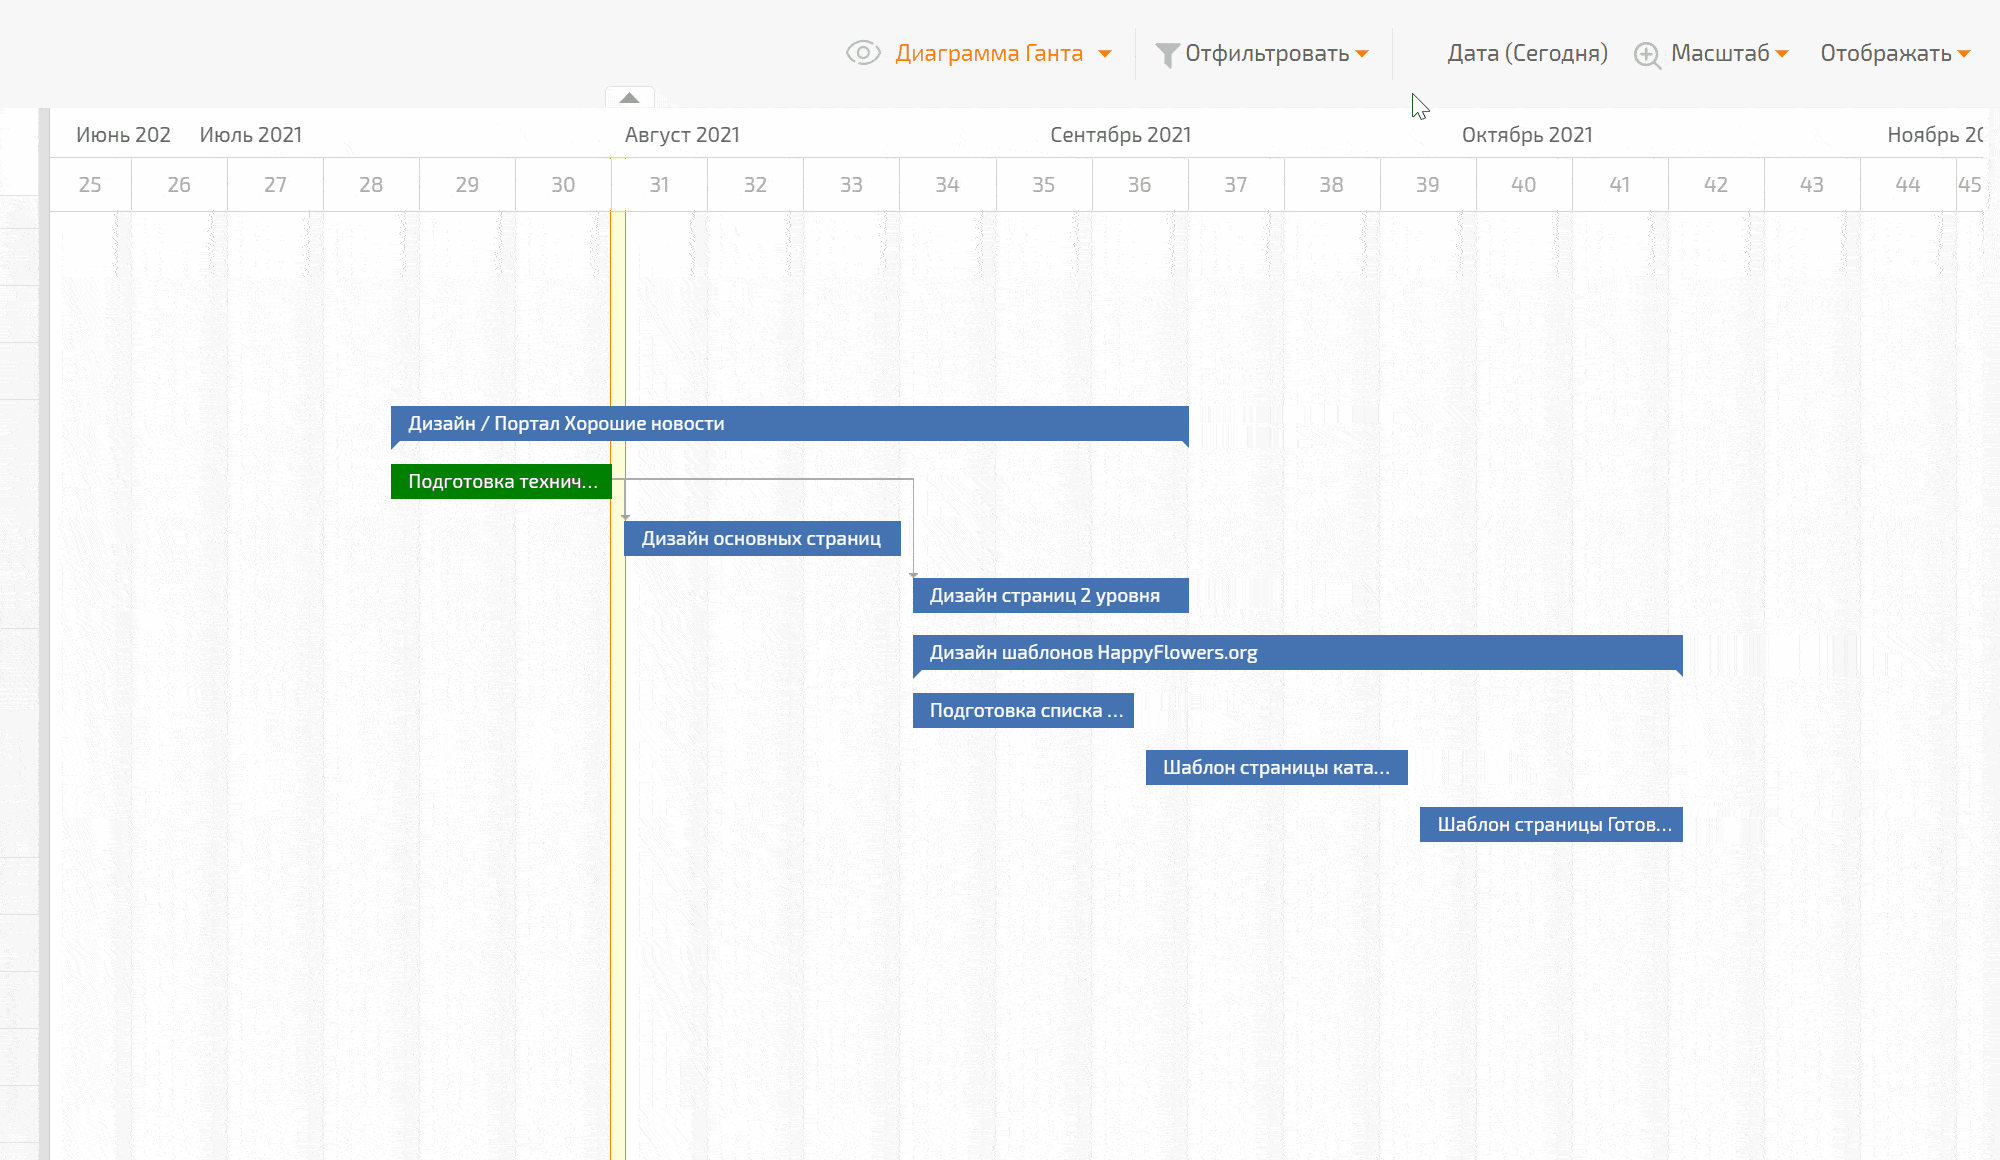Click the eye view icon

[862, 53]
